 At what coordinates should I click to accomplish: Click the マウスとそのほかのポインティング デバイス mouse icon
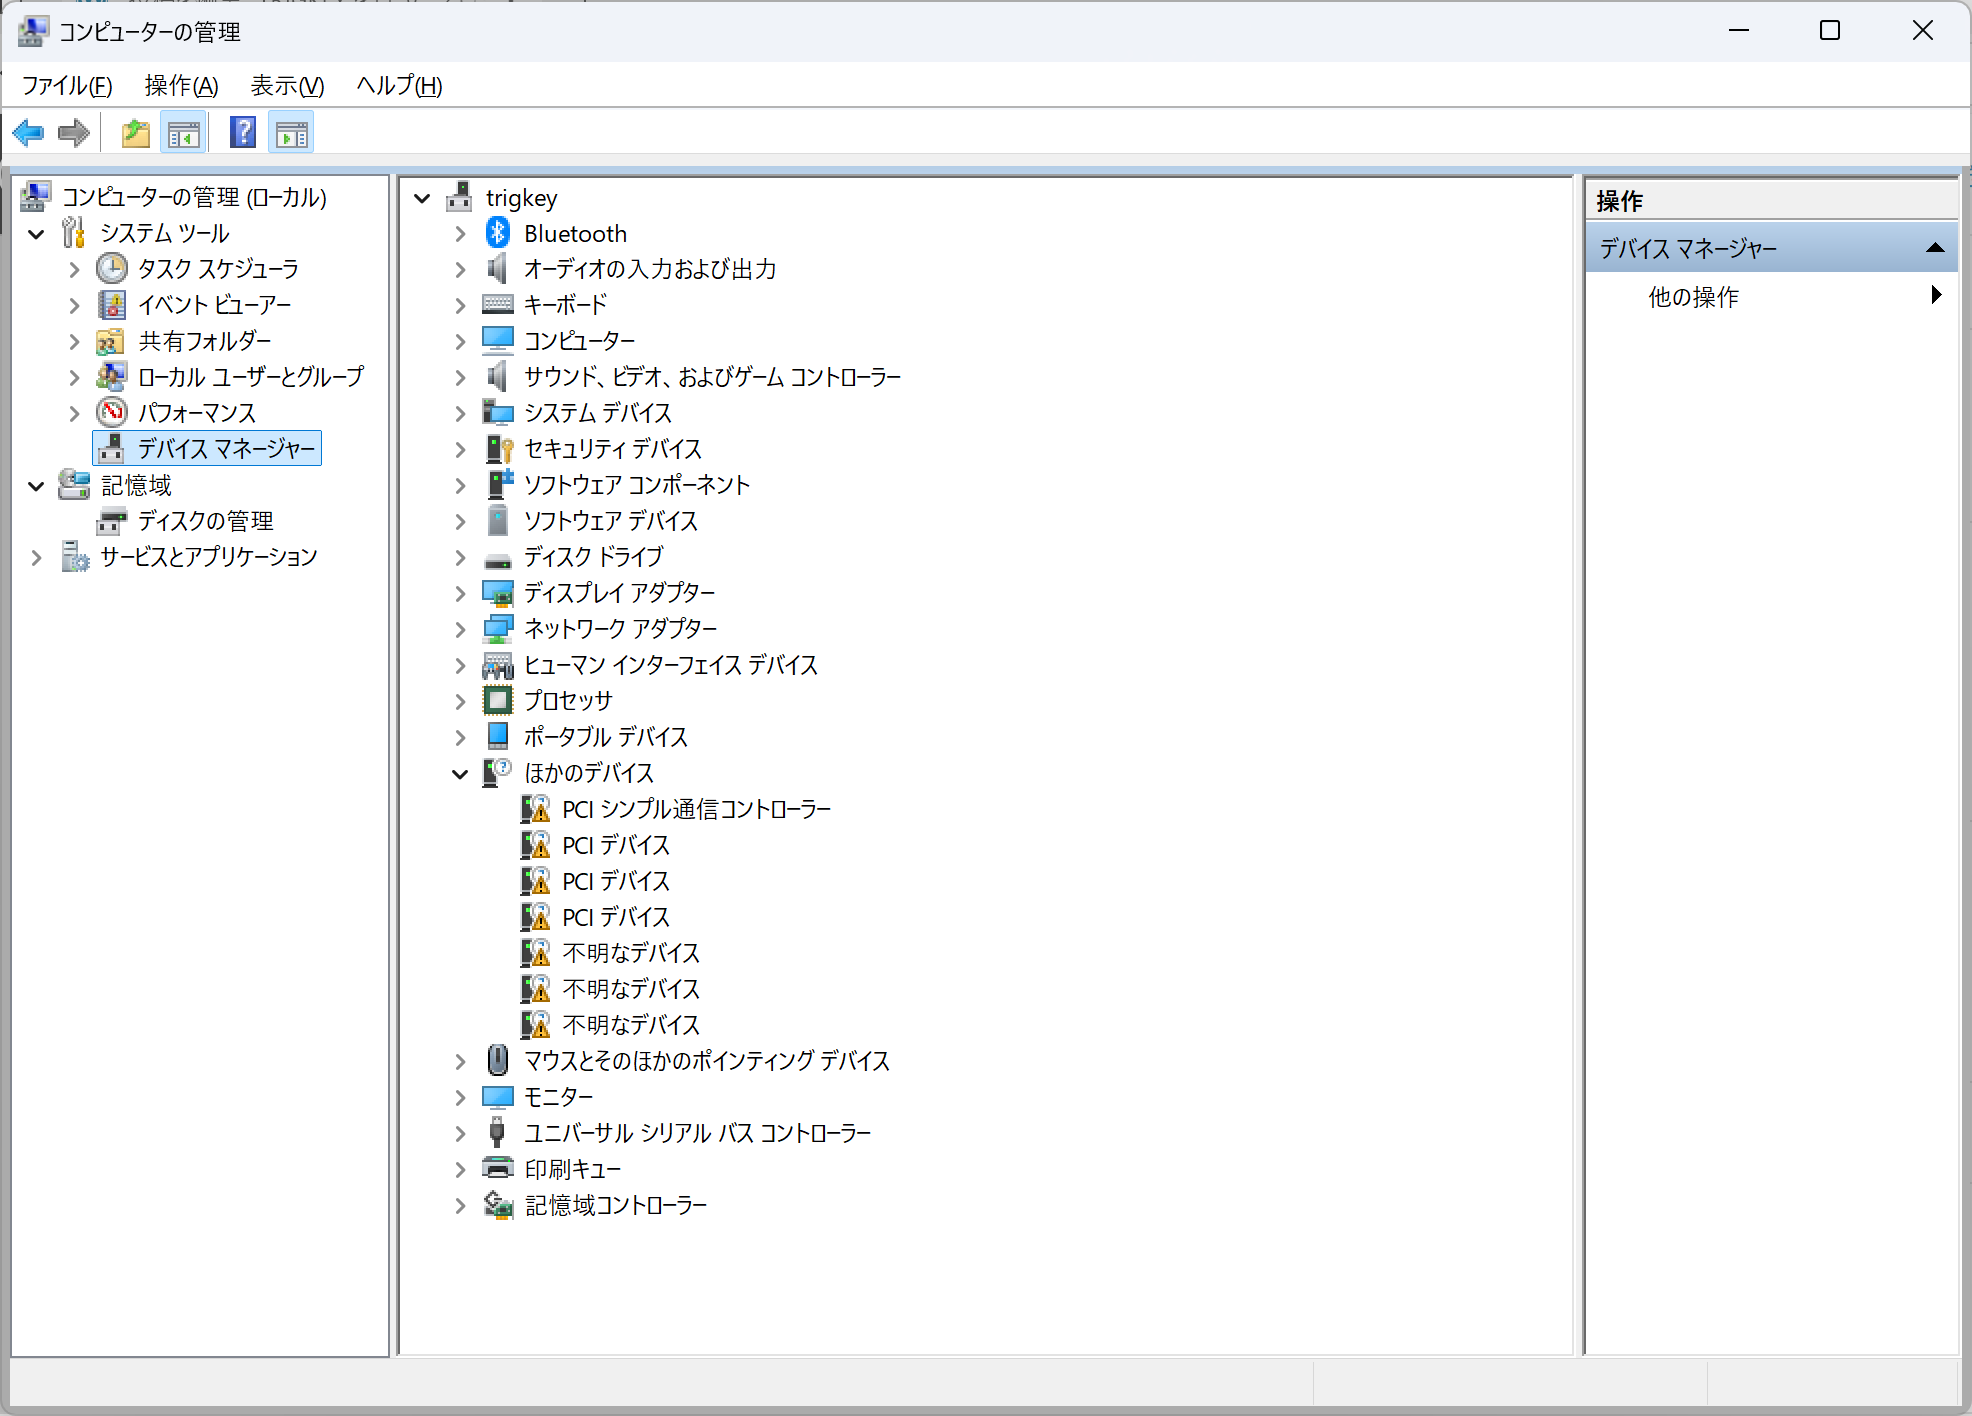498,1060
